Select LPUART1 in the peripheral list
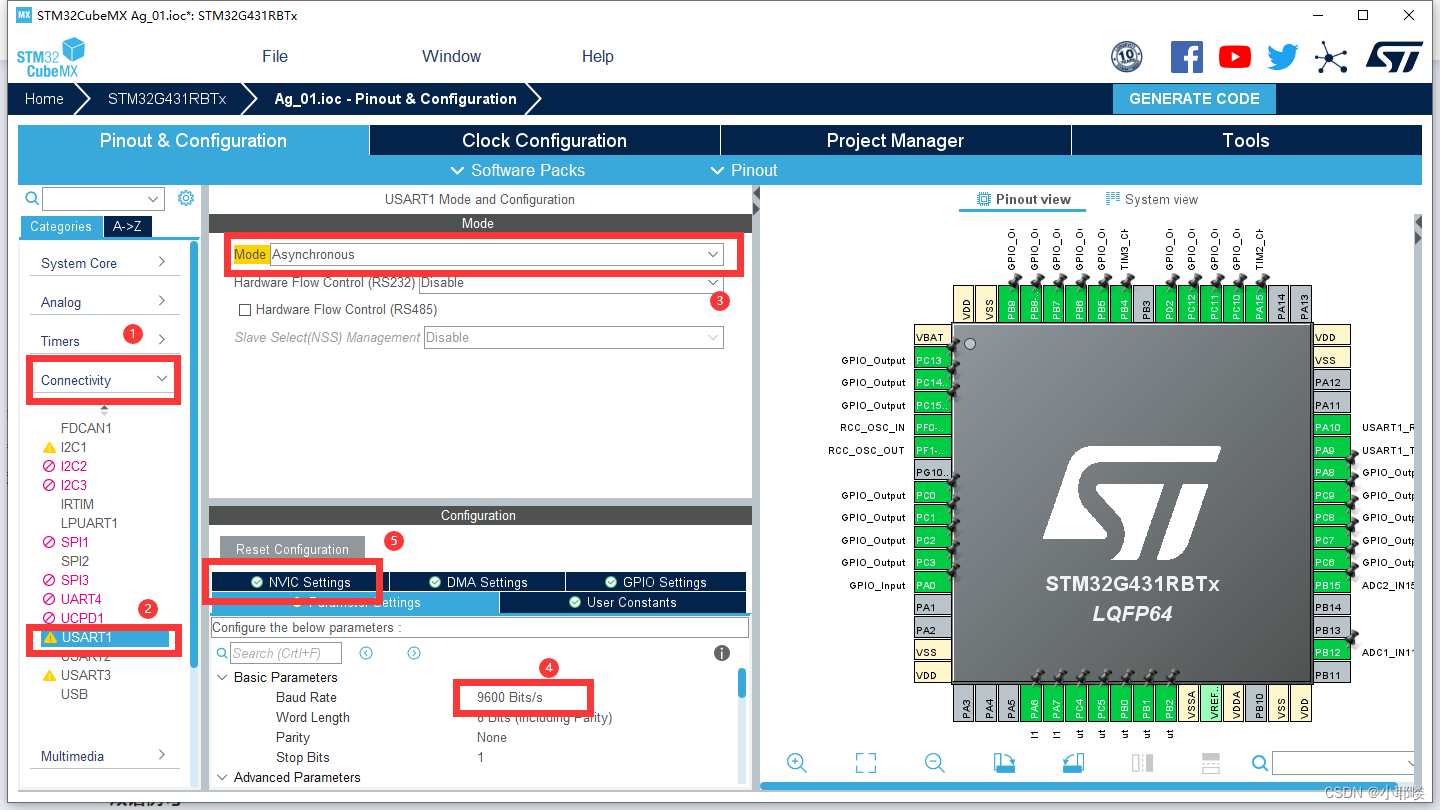 tap(89, 523)
